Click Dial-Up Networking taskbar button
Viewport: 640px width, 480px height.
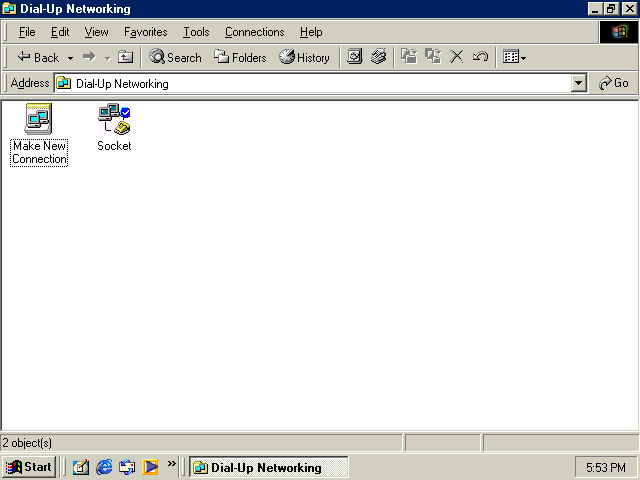(x=269, y=467)
